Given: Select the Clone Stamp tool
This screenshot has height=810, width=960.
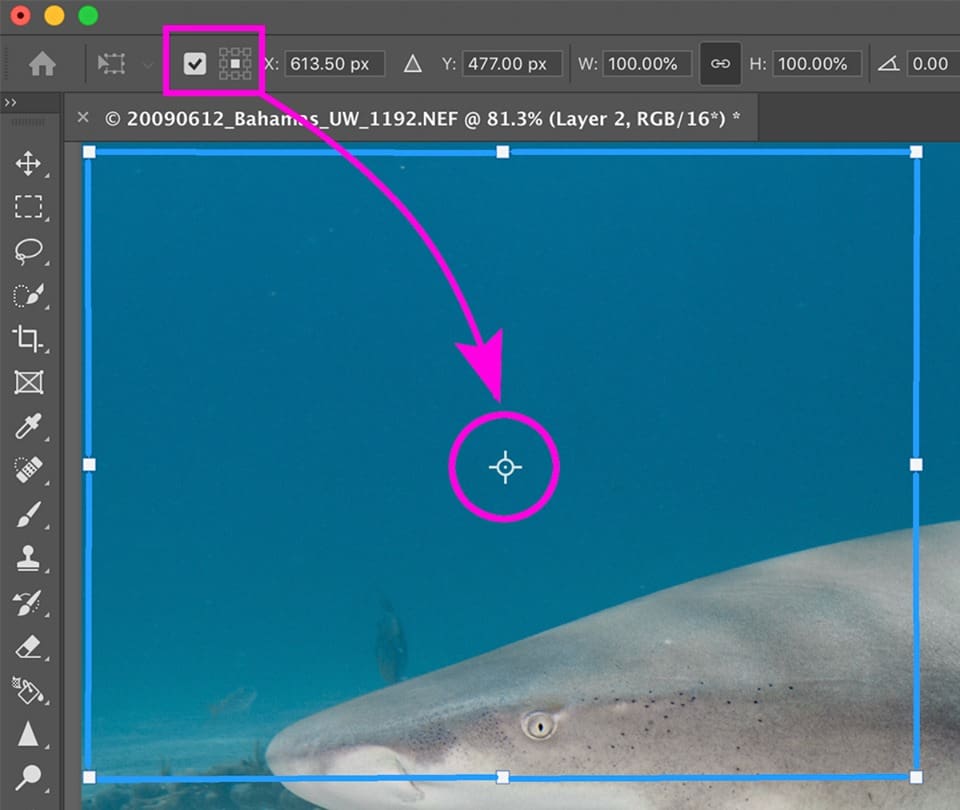Looking at the screenshot, I should pos(28,558).
